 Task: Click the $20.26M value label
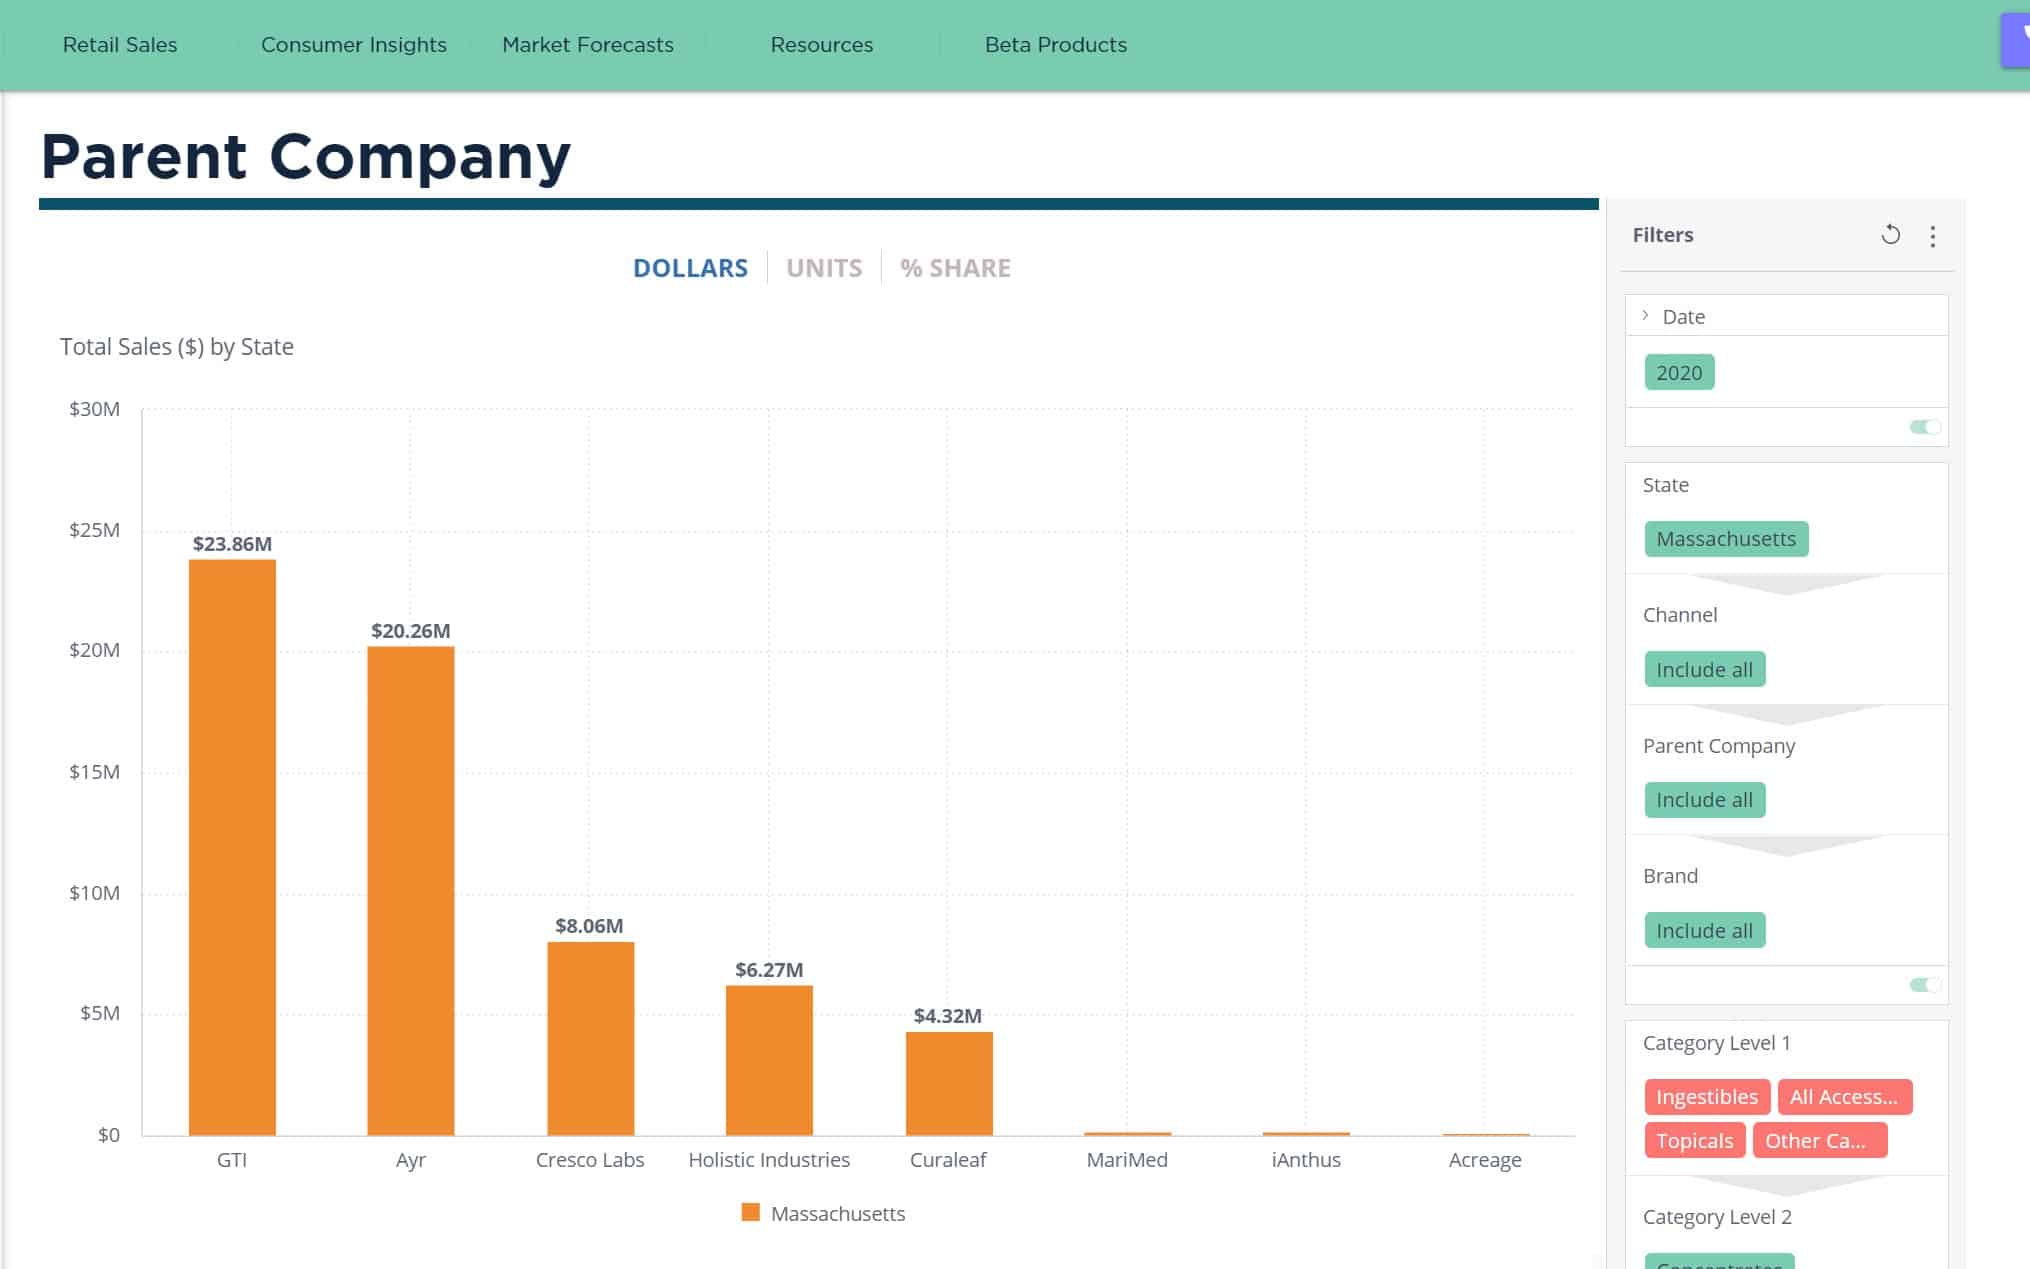[x=411, y=631]
